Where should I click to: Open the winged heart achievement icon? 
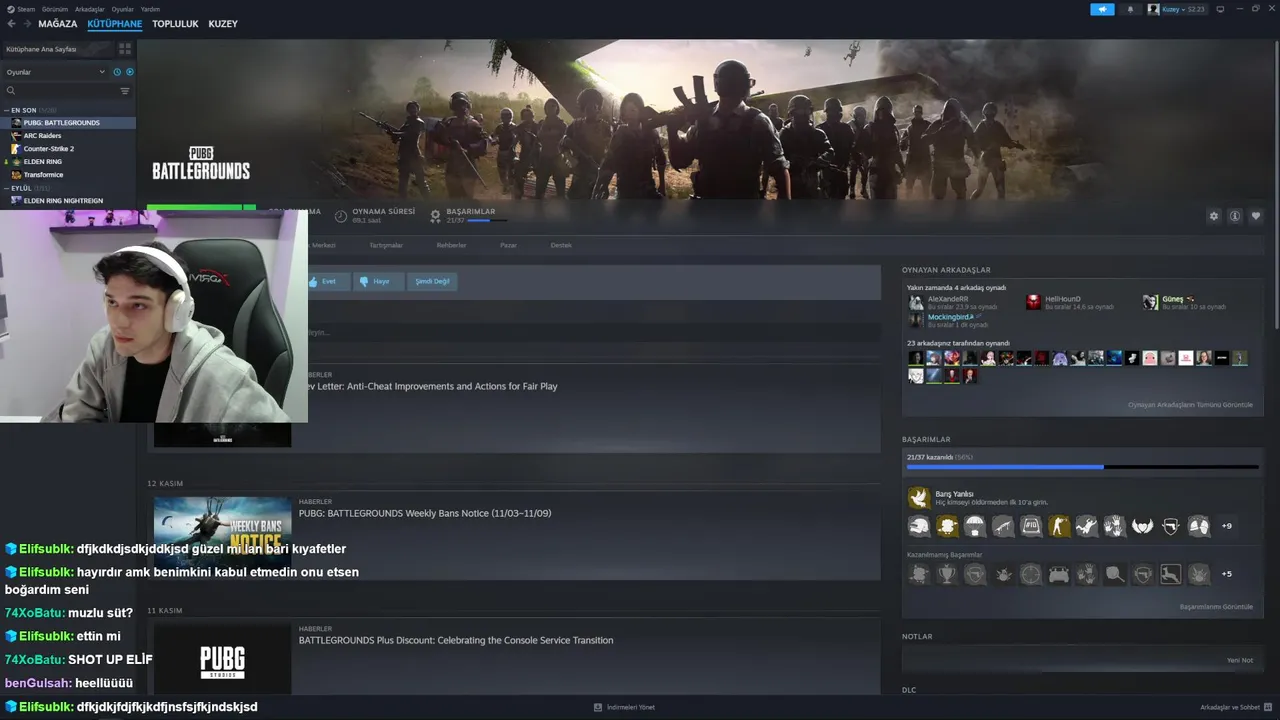point(1143,526)
